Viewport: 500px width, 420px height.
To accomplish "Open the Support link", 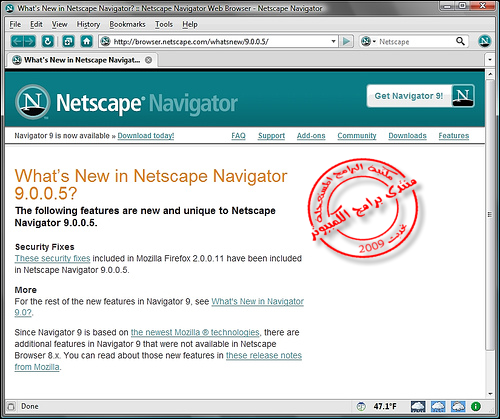I will (x=271, y=136).
